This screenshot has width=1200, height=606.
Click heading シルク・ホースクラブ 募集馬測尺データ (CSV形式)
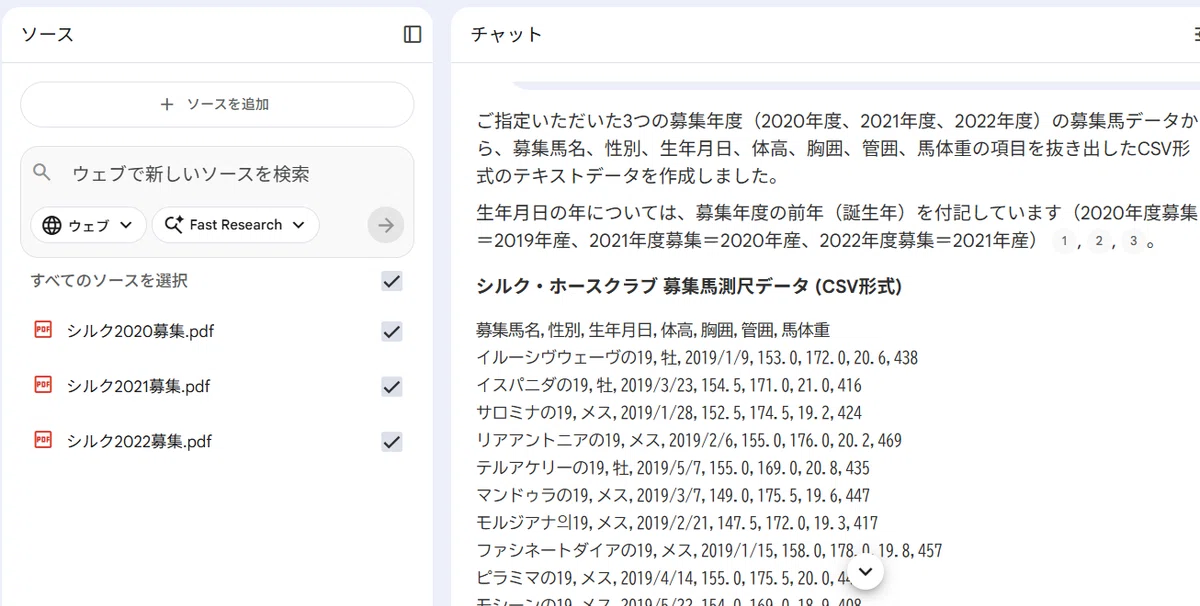pos(690,287)
